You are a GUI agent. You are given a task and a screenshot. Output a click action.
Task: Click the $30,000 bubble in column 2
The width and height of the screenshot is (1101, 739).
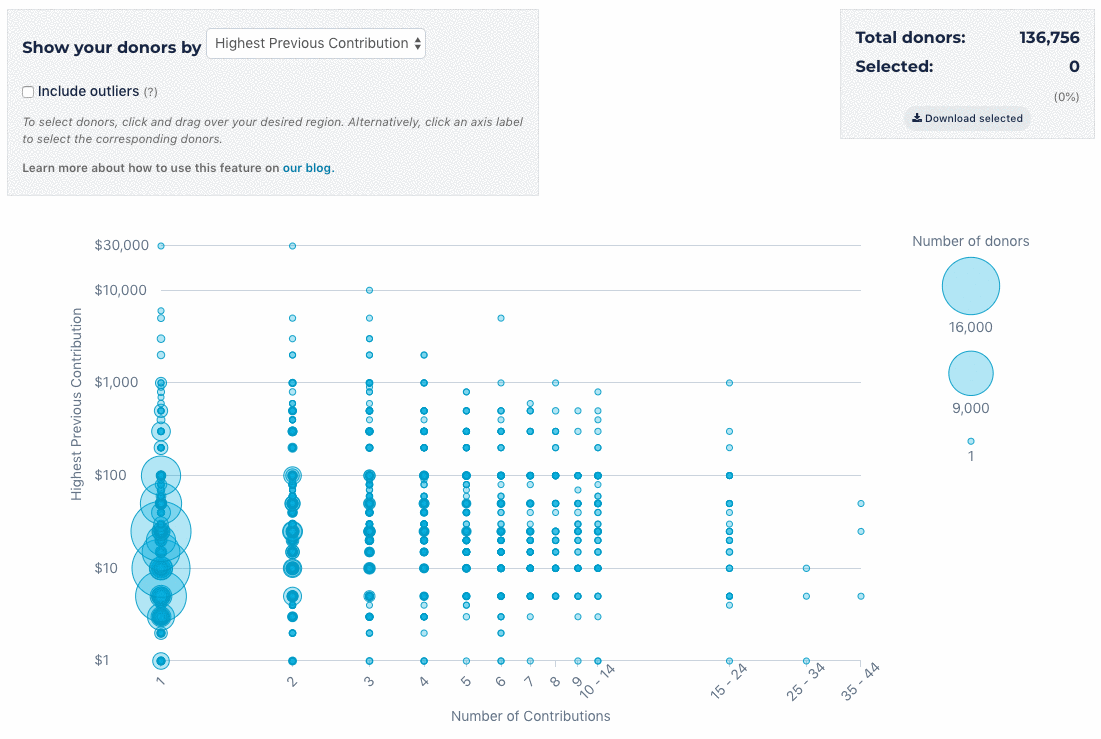click(x=292, y=245)
